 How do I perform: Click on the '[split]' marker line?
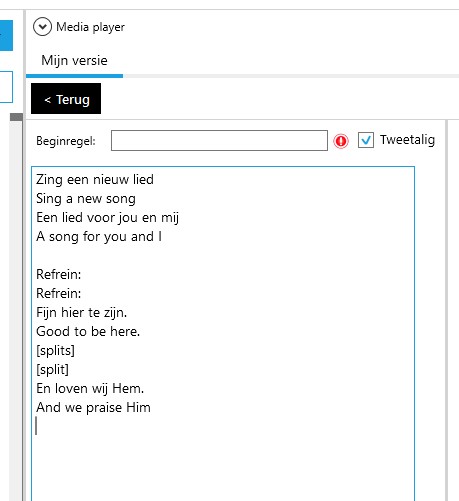coord(52,370)
